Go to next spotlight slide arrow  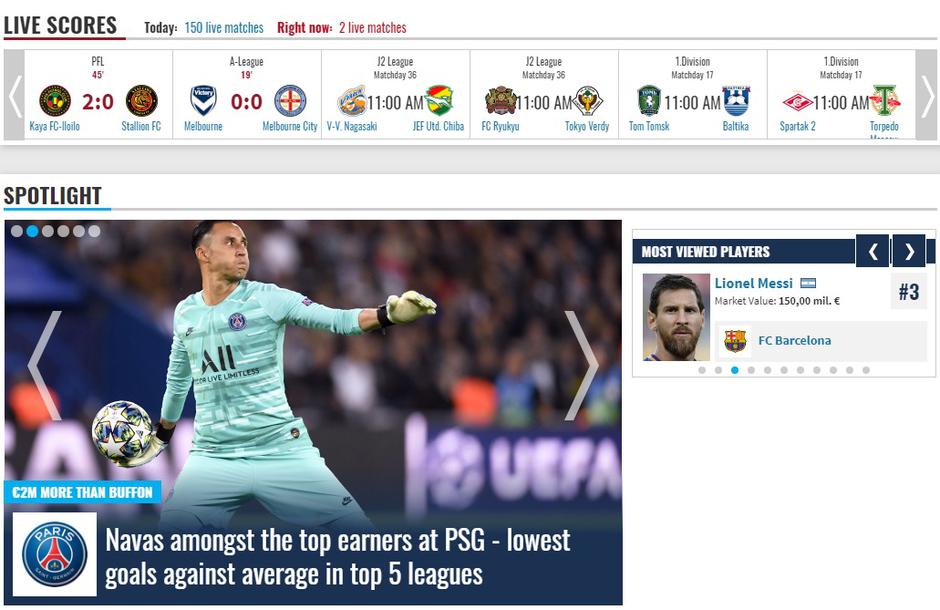pos(581,365)
